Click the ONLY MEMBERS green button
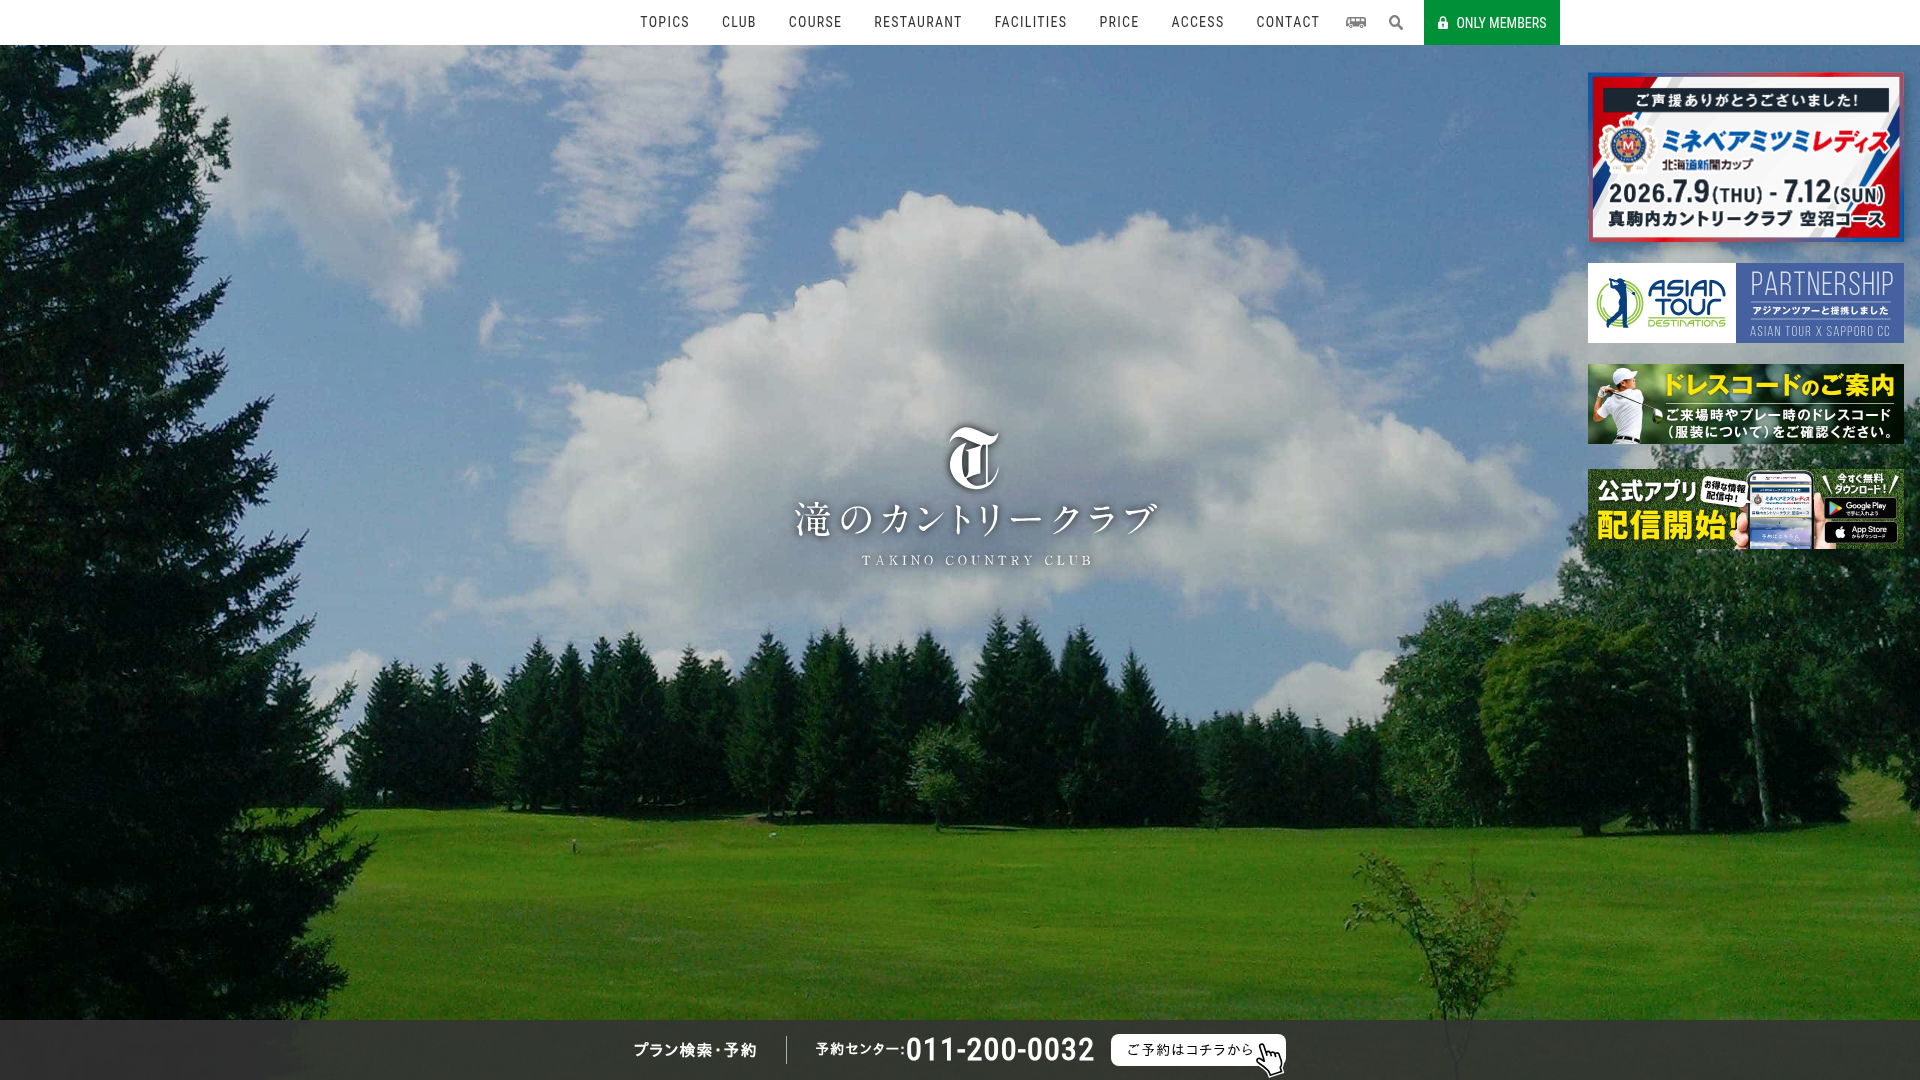This screenshot has height=1080, width=1920. point(1491,22)
